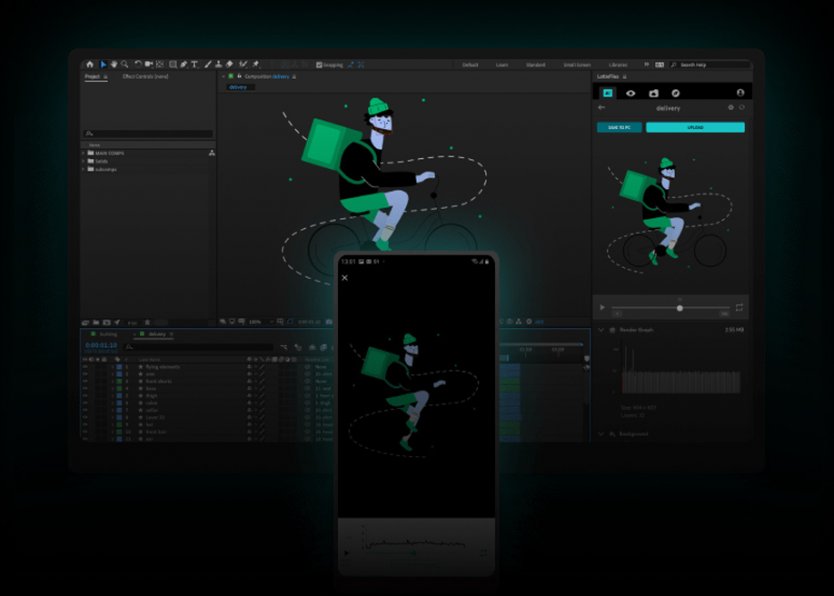The image size is (834, 596).
Task: Toggle visibility of the base layer
Action: [x=86, y=388]
